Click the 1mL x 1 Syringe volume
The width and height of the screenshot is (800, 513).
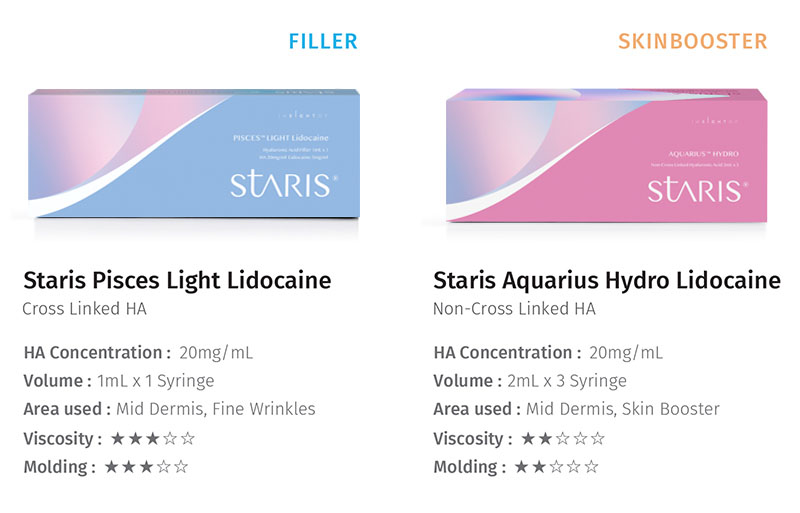(156, 381)
